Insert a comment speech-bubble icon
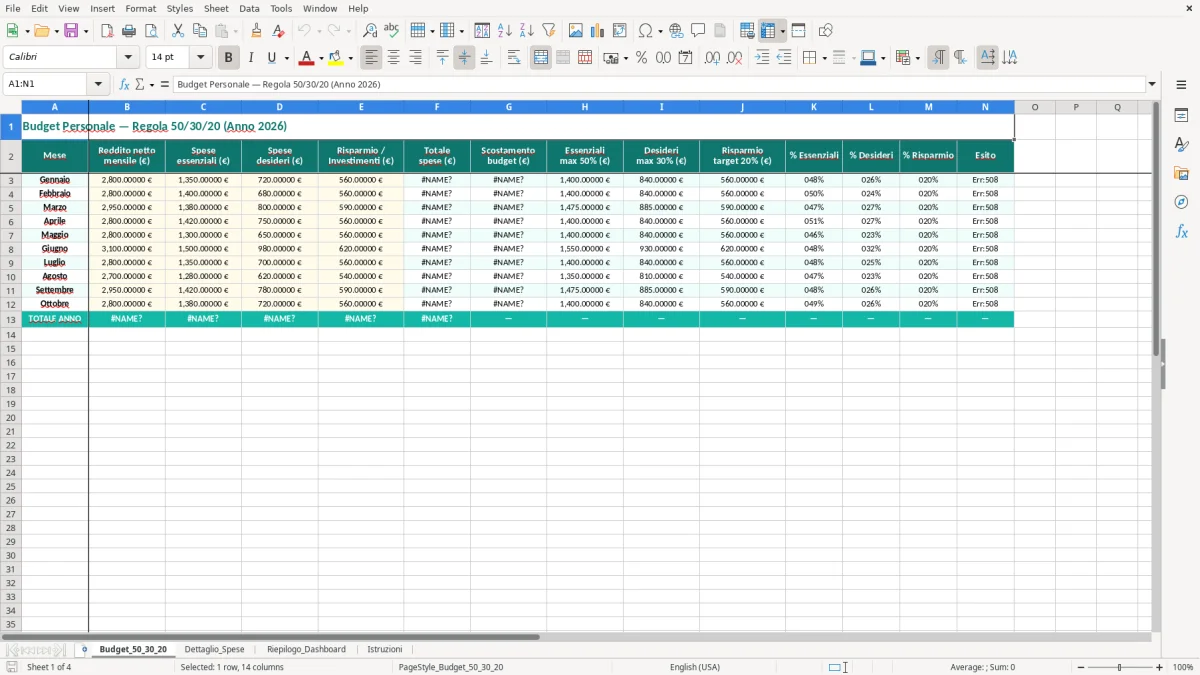Screen dimensions: 1200x675 pos(698,31)
